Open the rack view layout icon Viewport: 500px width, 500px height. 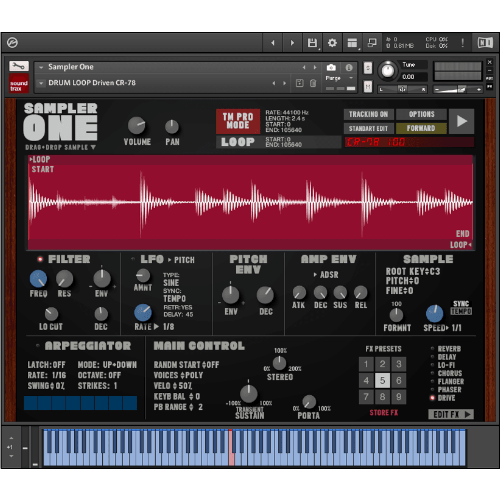[x=352, y=43]
